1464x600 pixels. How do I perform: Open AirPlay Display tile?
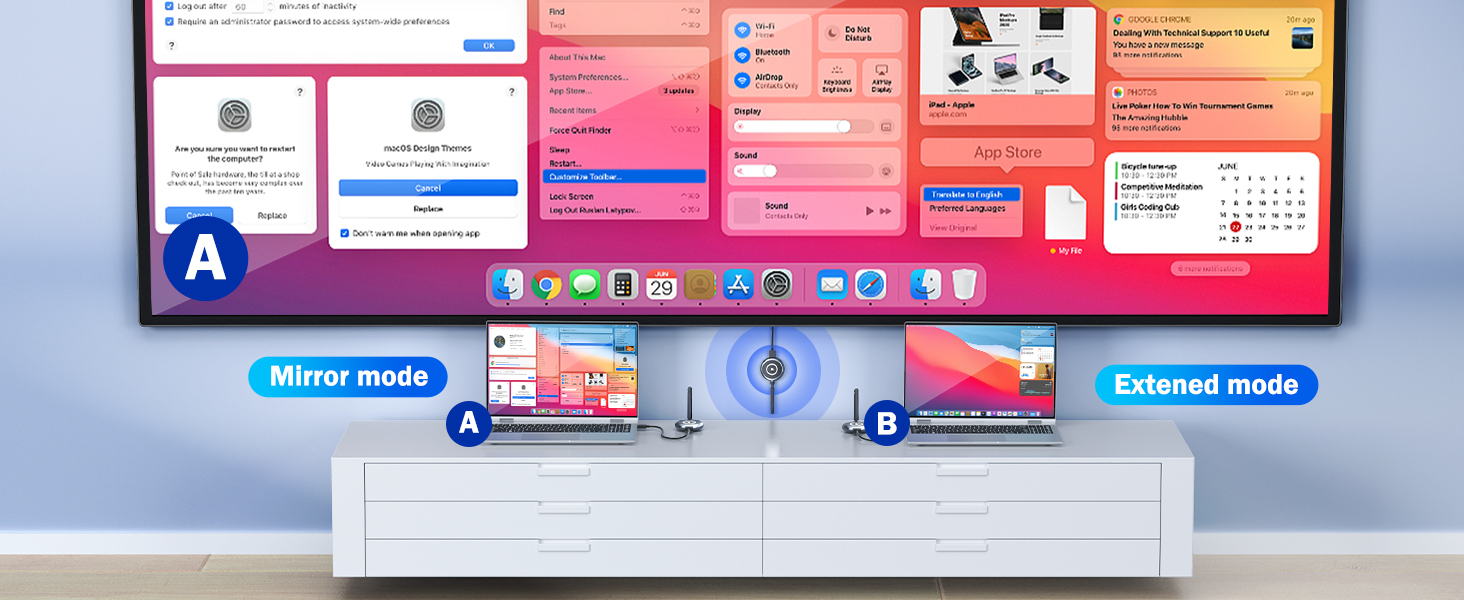[x=881, y=77]
